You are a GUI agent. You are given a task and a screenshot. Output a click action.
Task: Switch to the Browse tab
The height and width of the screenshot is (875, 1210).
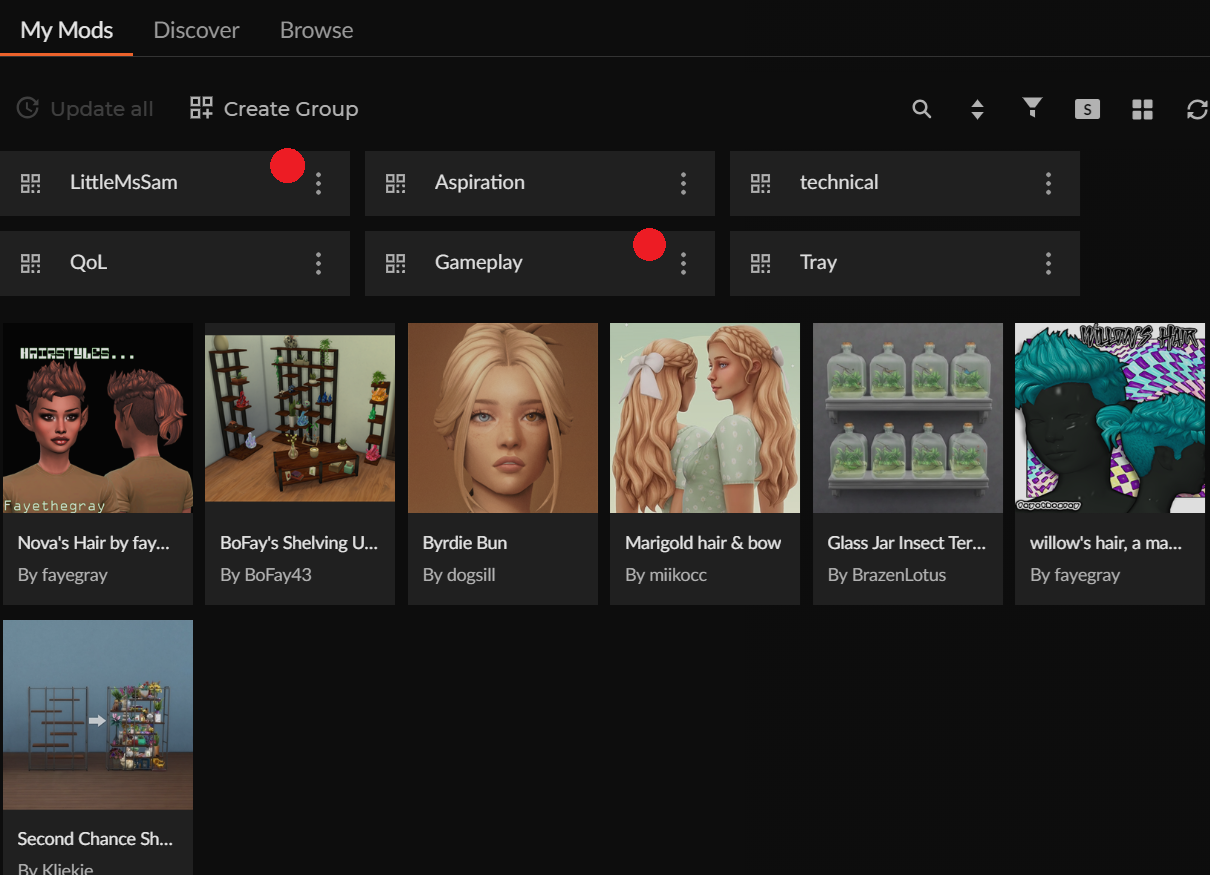316,30
